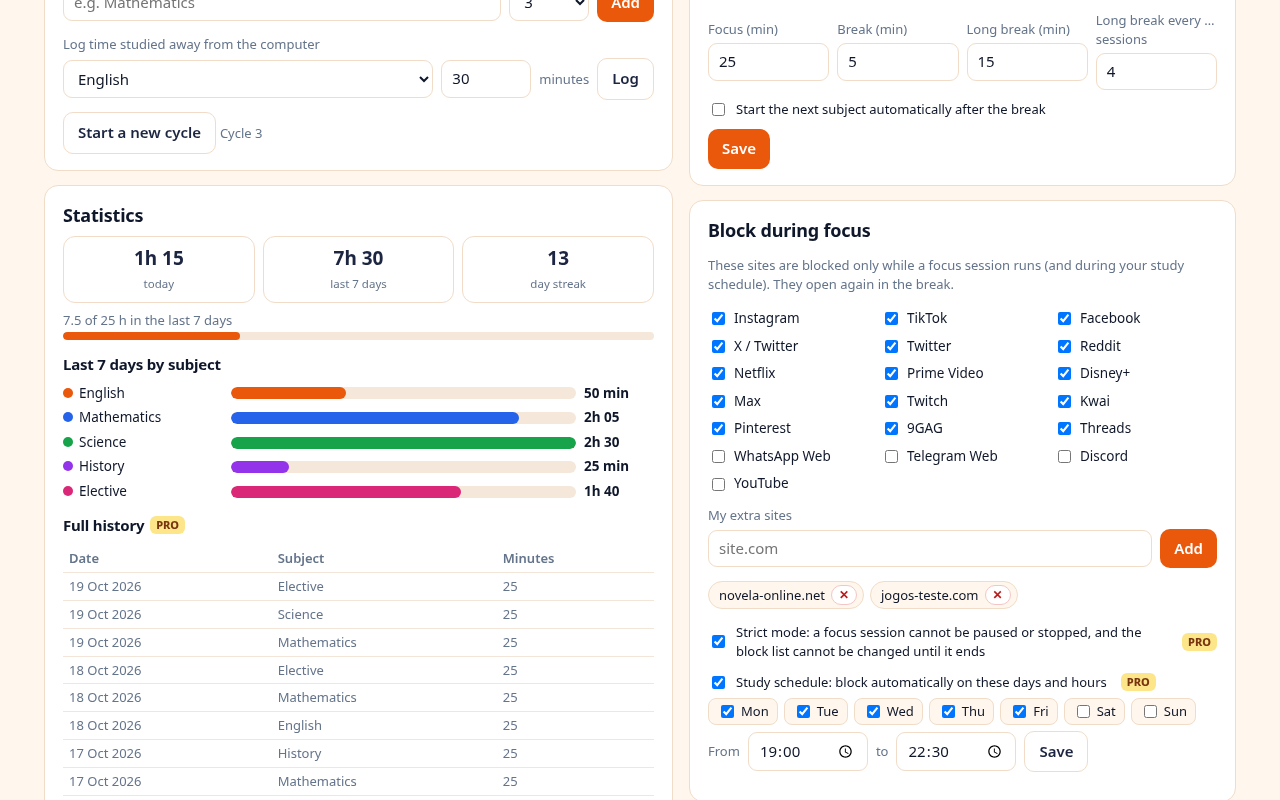
Task: Click the weekly hours progress bar
Action: click(x=358, y=336)
